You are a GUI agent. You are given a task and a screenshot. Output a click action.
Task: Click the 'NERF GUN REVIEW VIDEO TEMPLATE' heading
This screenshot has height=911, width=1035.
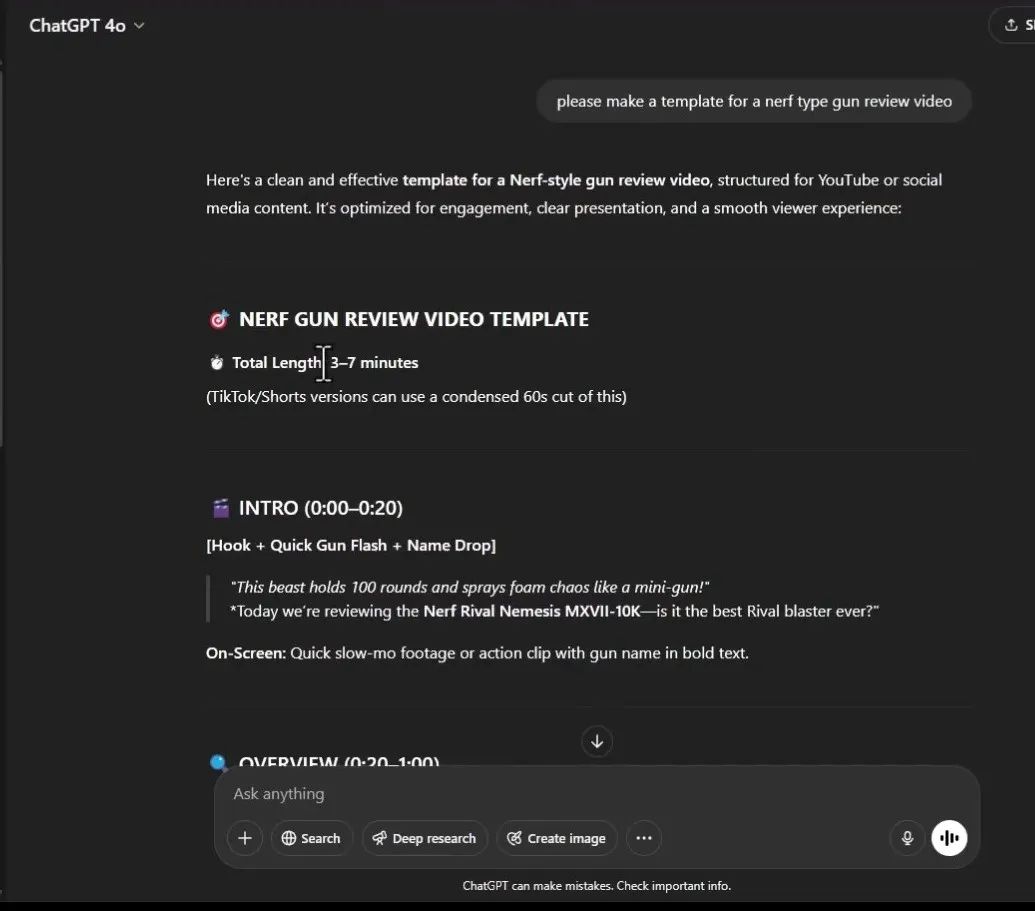[413, 320]
